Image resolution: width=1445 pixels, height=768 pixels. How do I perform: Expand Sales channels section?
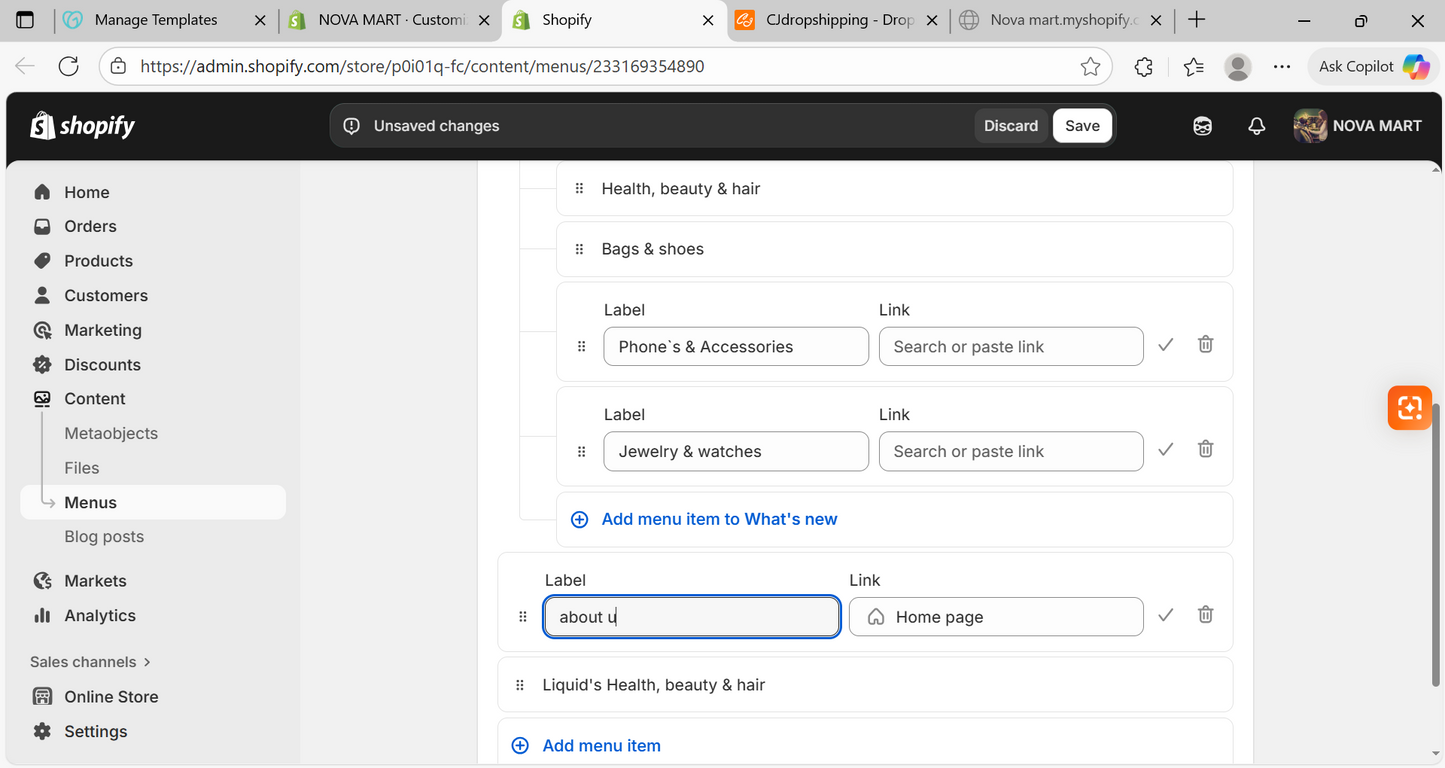[90, 662]
